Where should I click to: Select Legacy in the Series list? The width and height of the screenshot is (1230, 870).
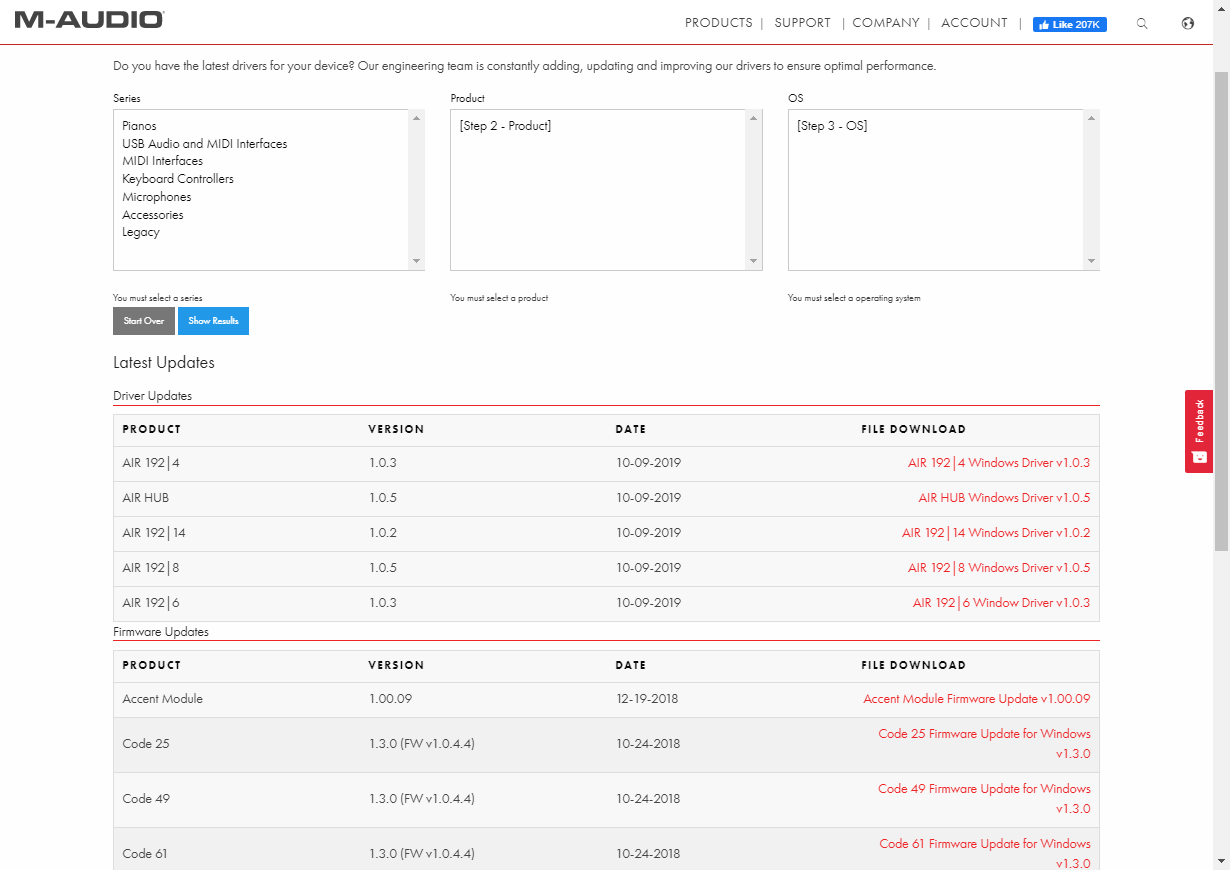pyautogui.click(x=141, y=232)
